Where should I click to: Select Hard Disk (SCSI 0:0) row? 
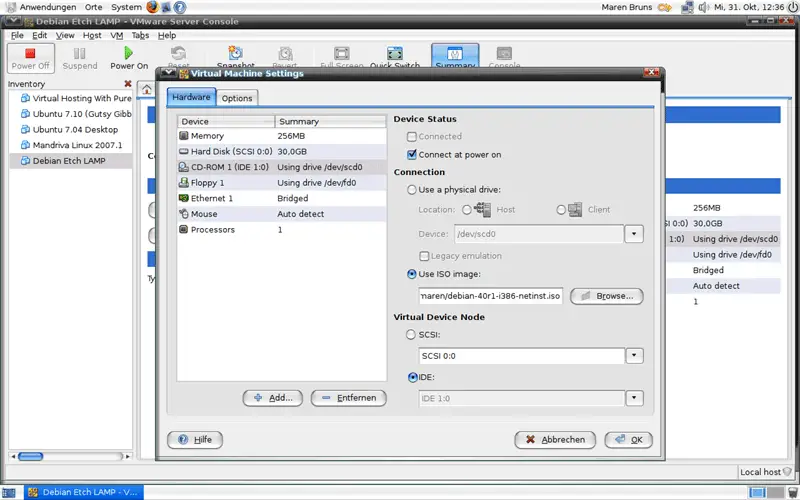tap(281, 152)
